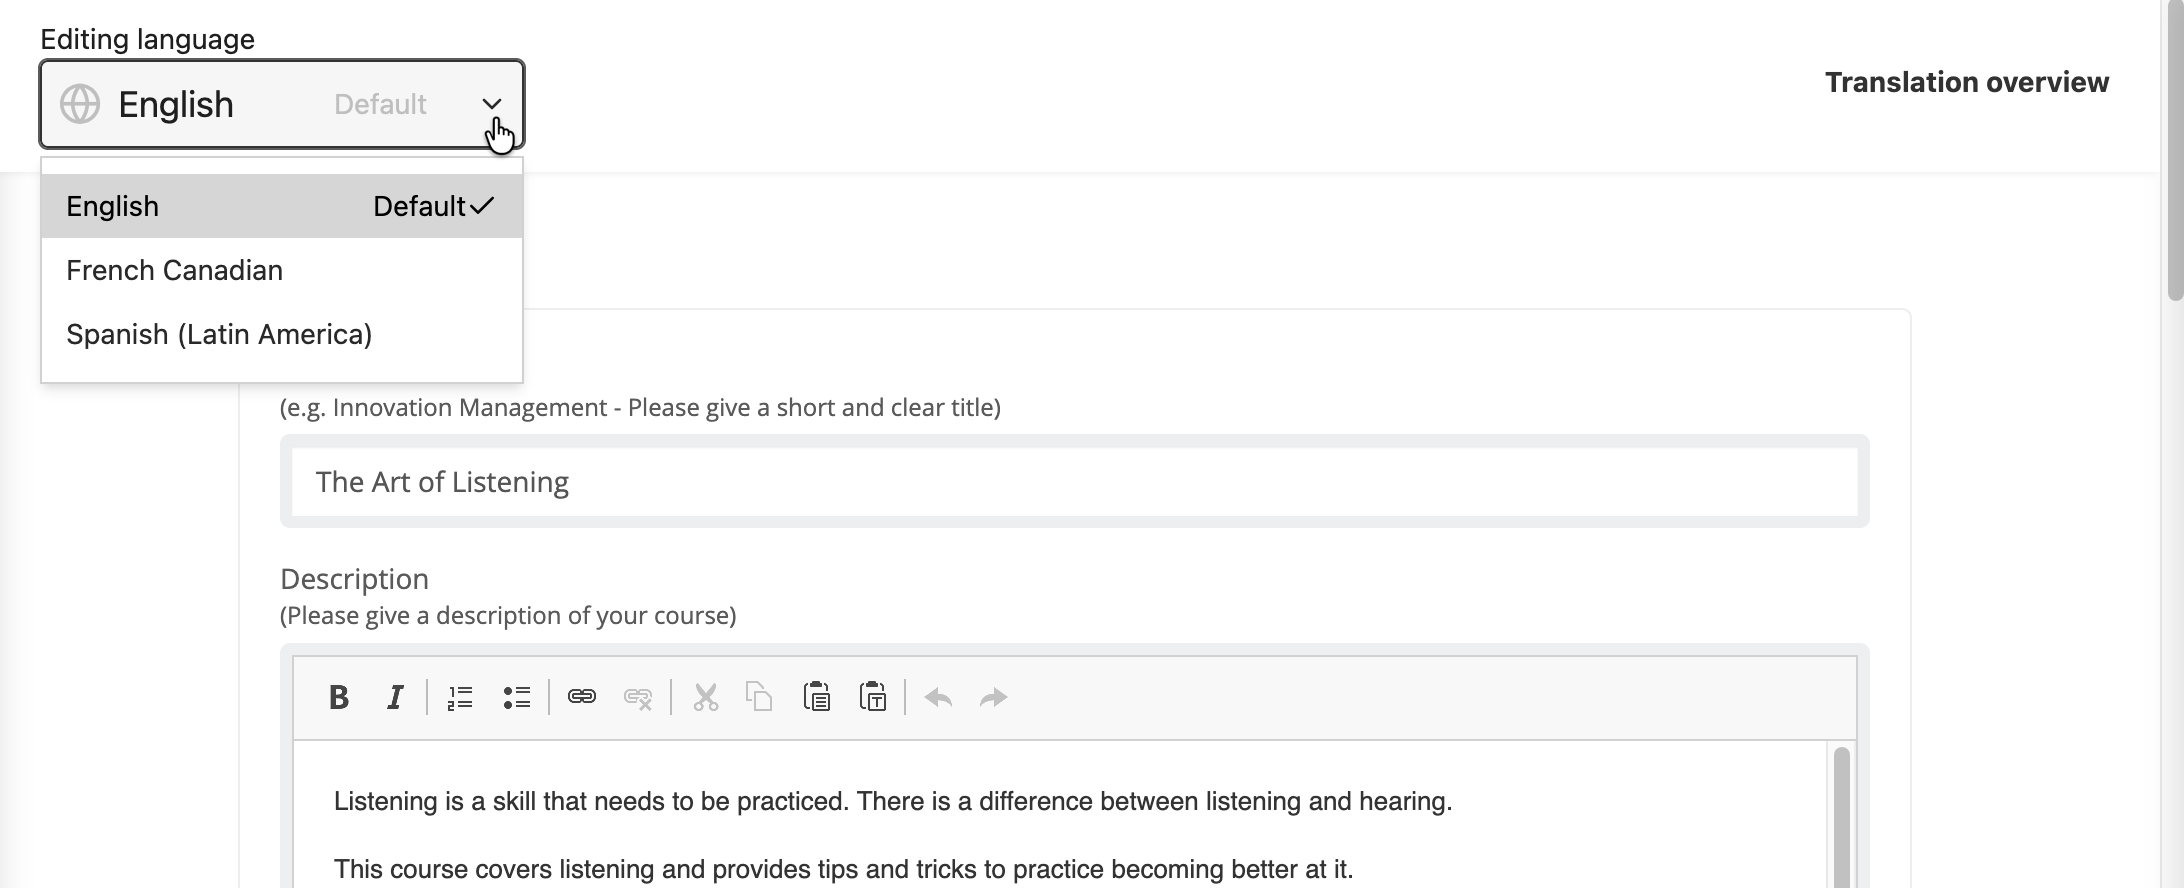Image resolution: width=2184 pixels, height=888 pixels.
Task: Select English Default language option
Action: pyautogui.click(x=282, y=206)
